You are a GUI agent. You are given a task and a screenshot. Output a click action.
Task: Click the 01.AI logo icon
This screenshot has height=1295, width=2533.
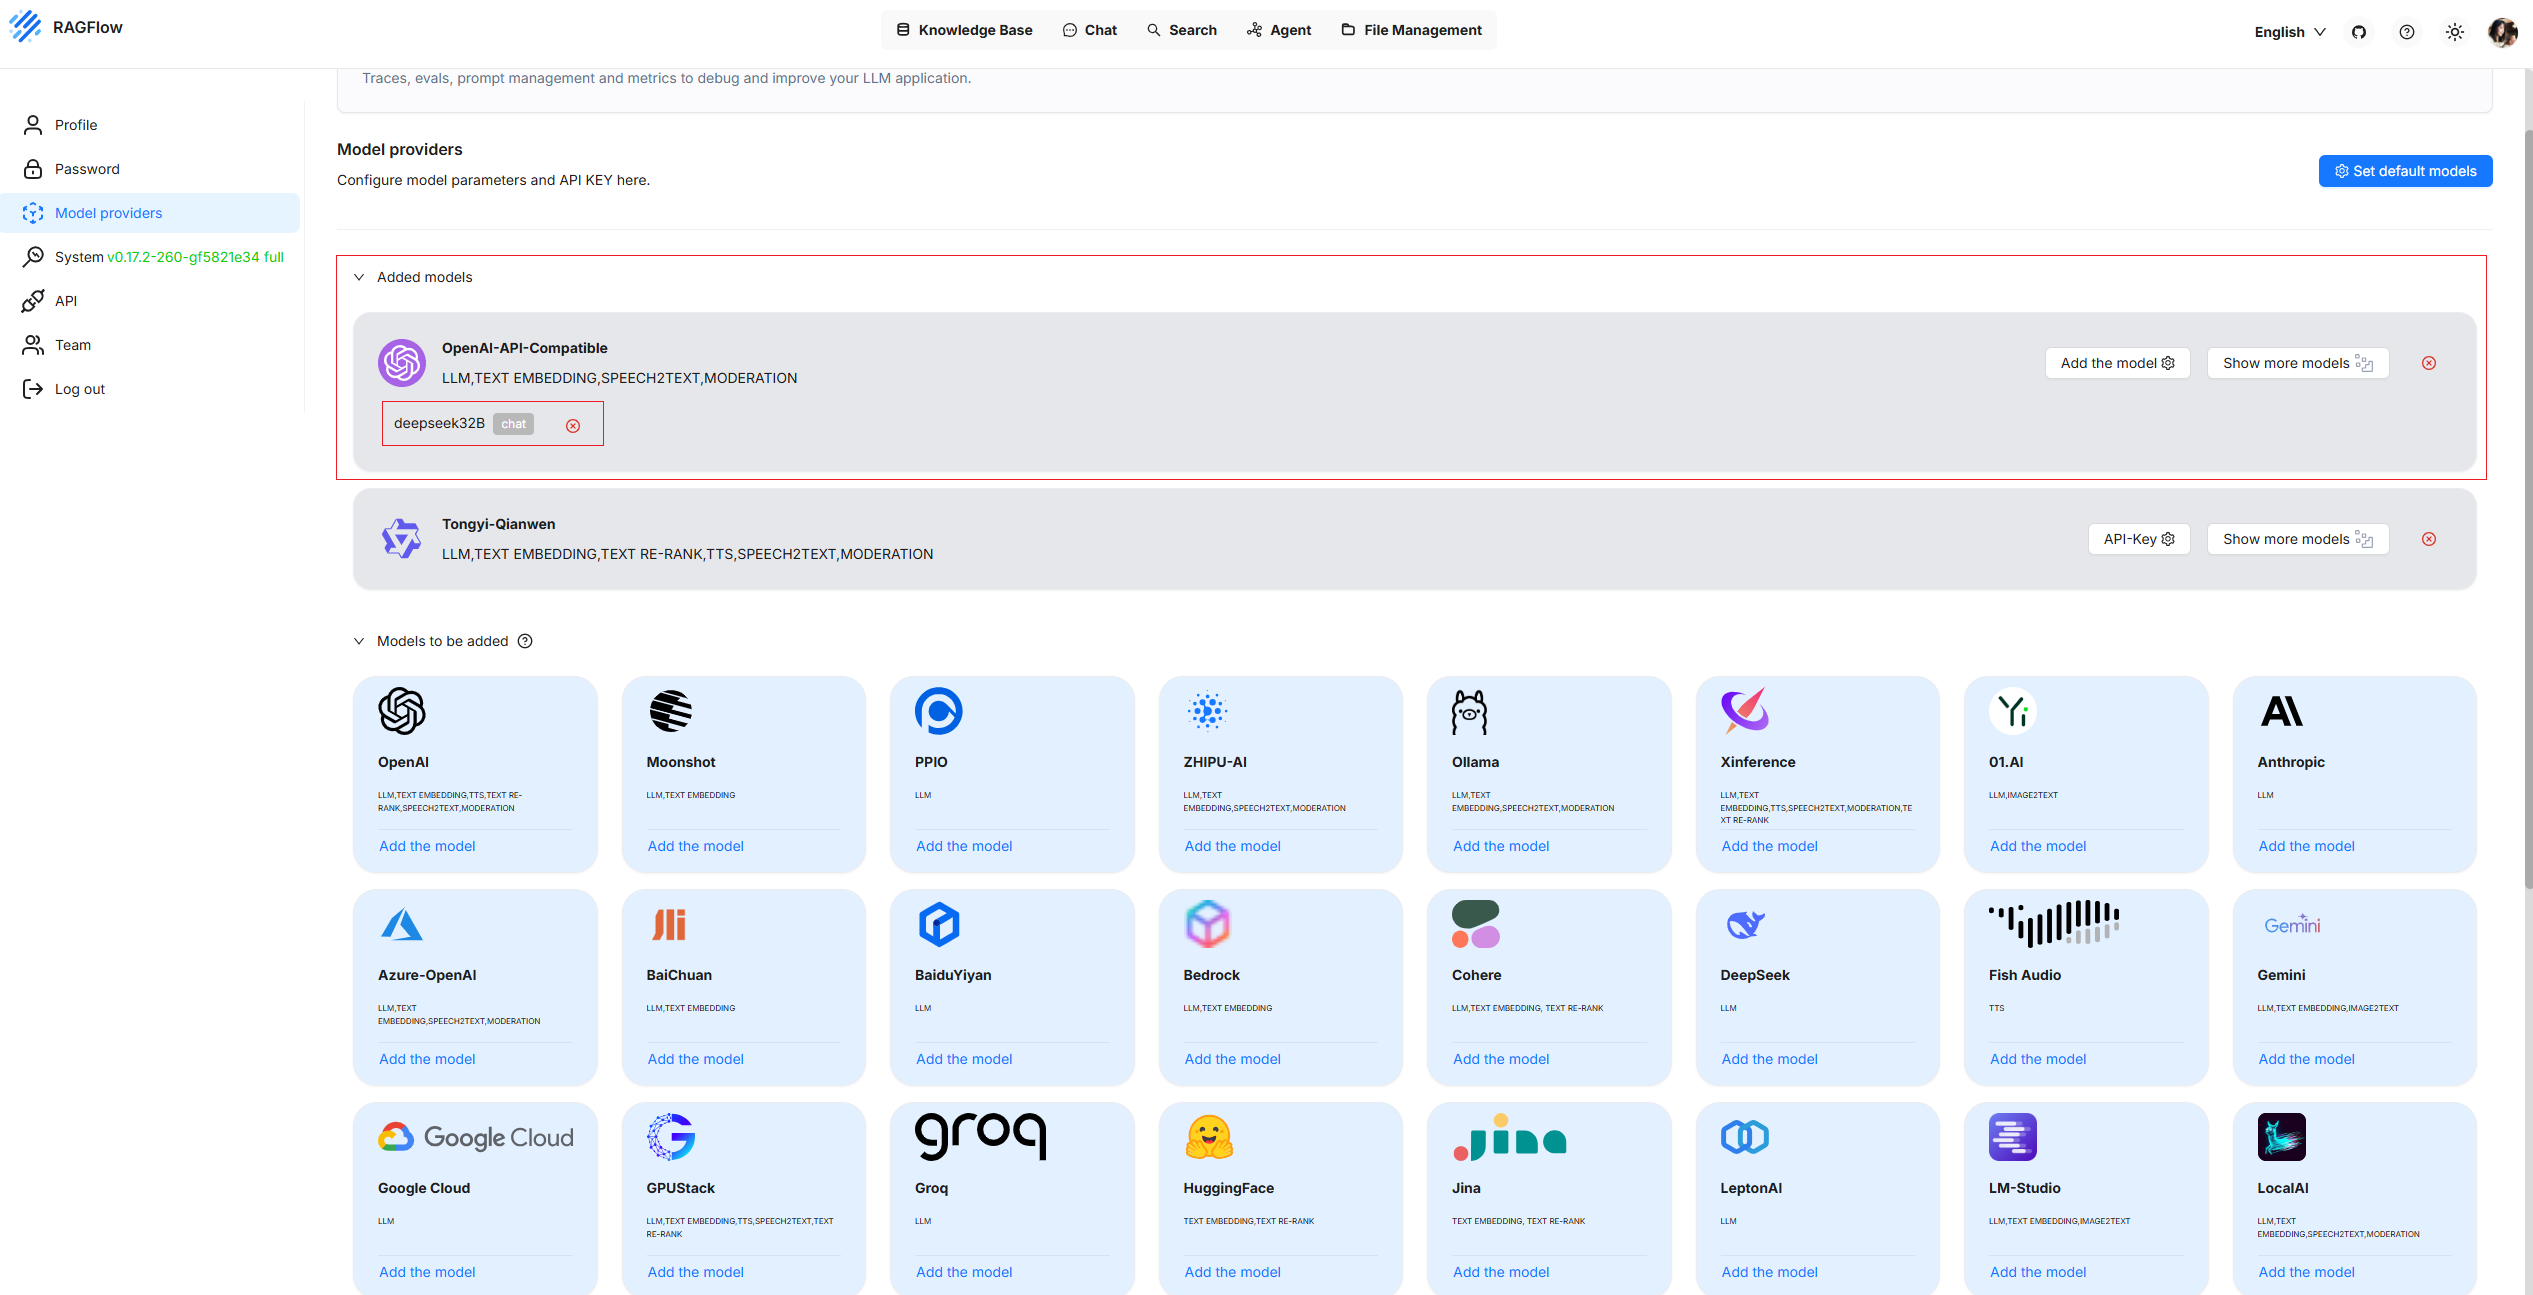point(2013,711)
